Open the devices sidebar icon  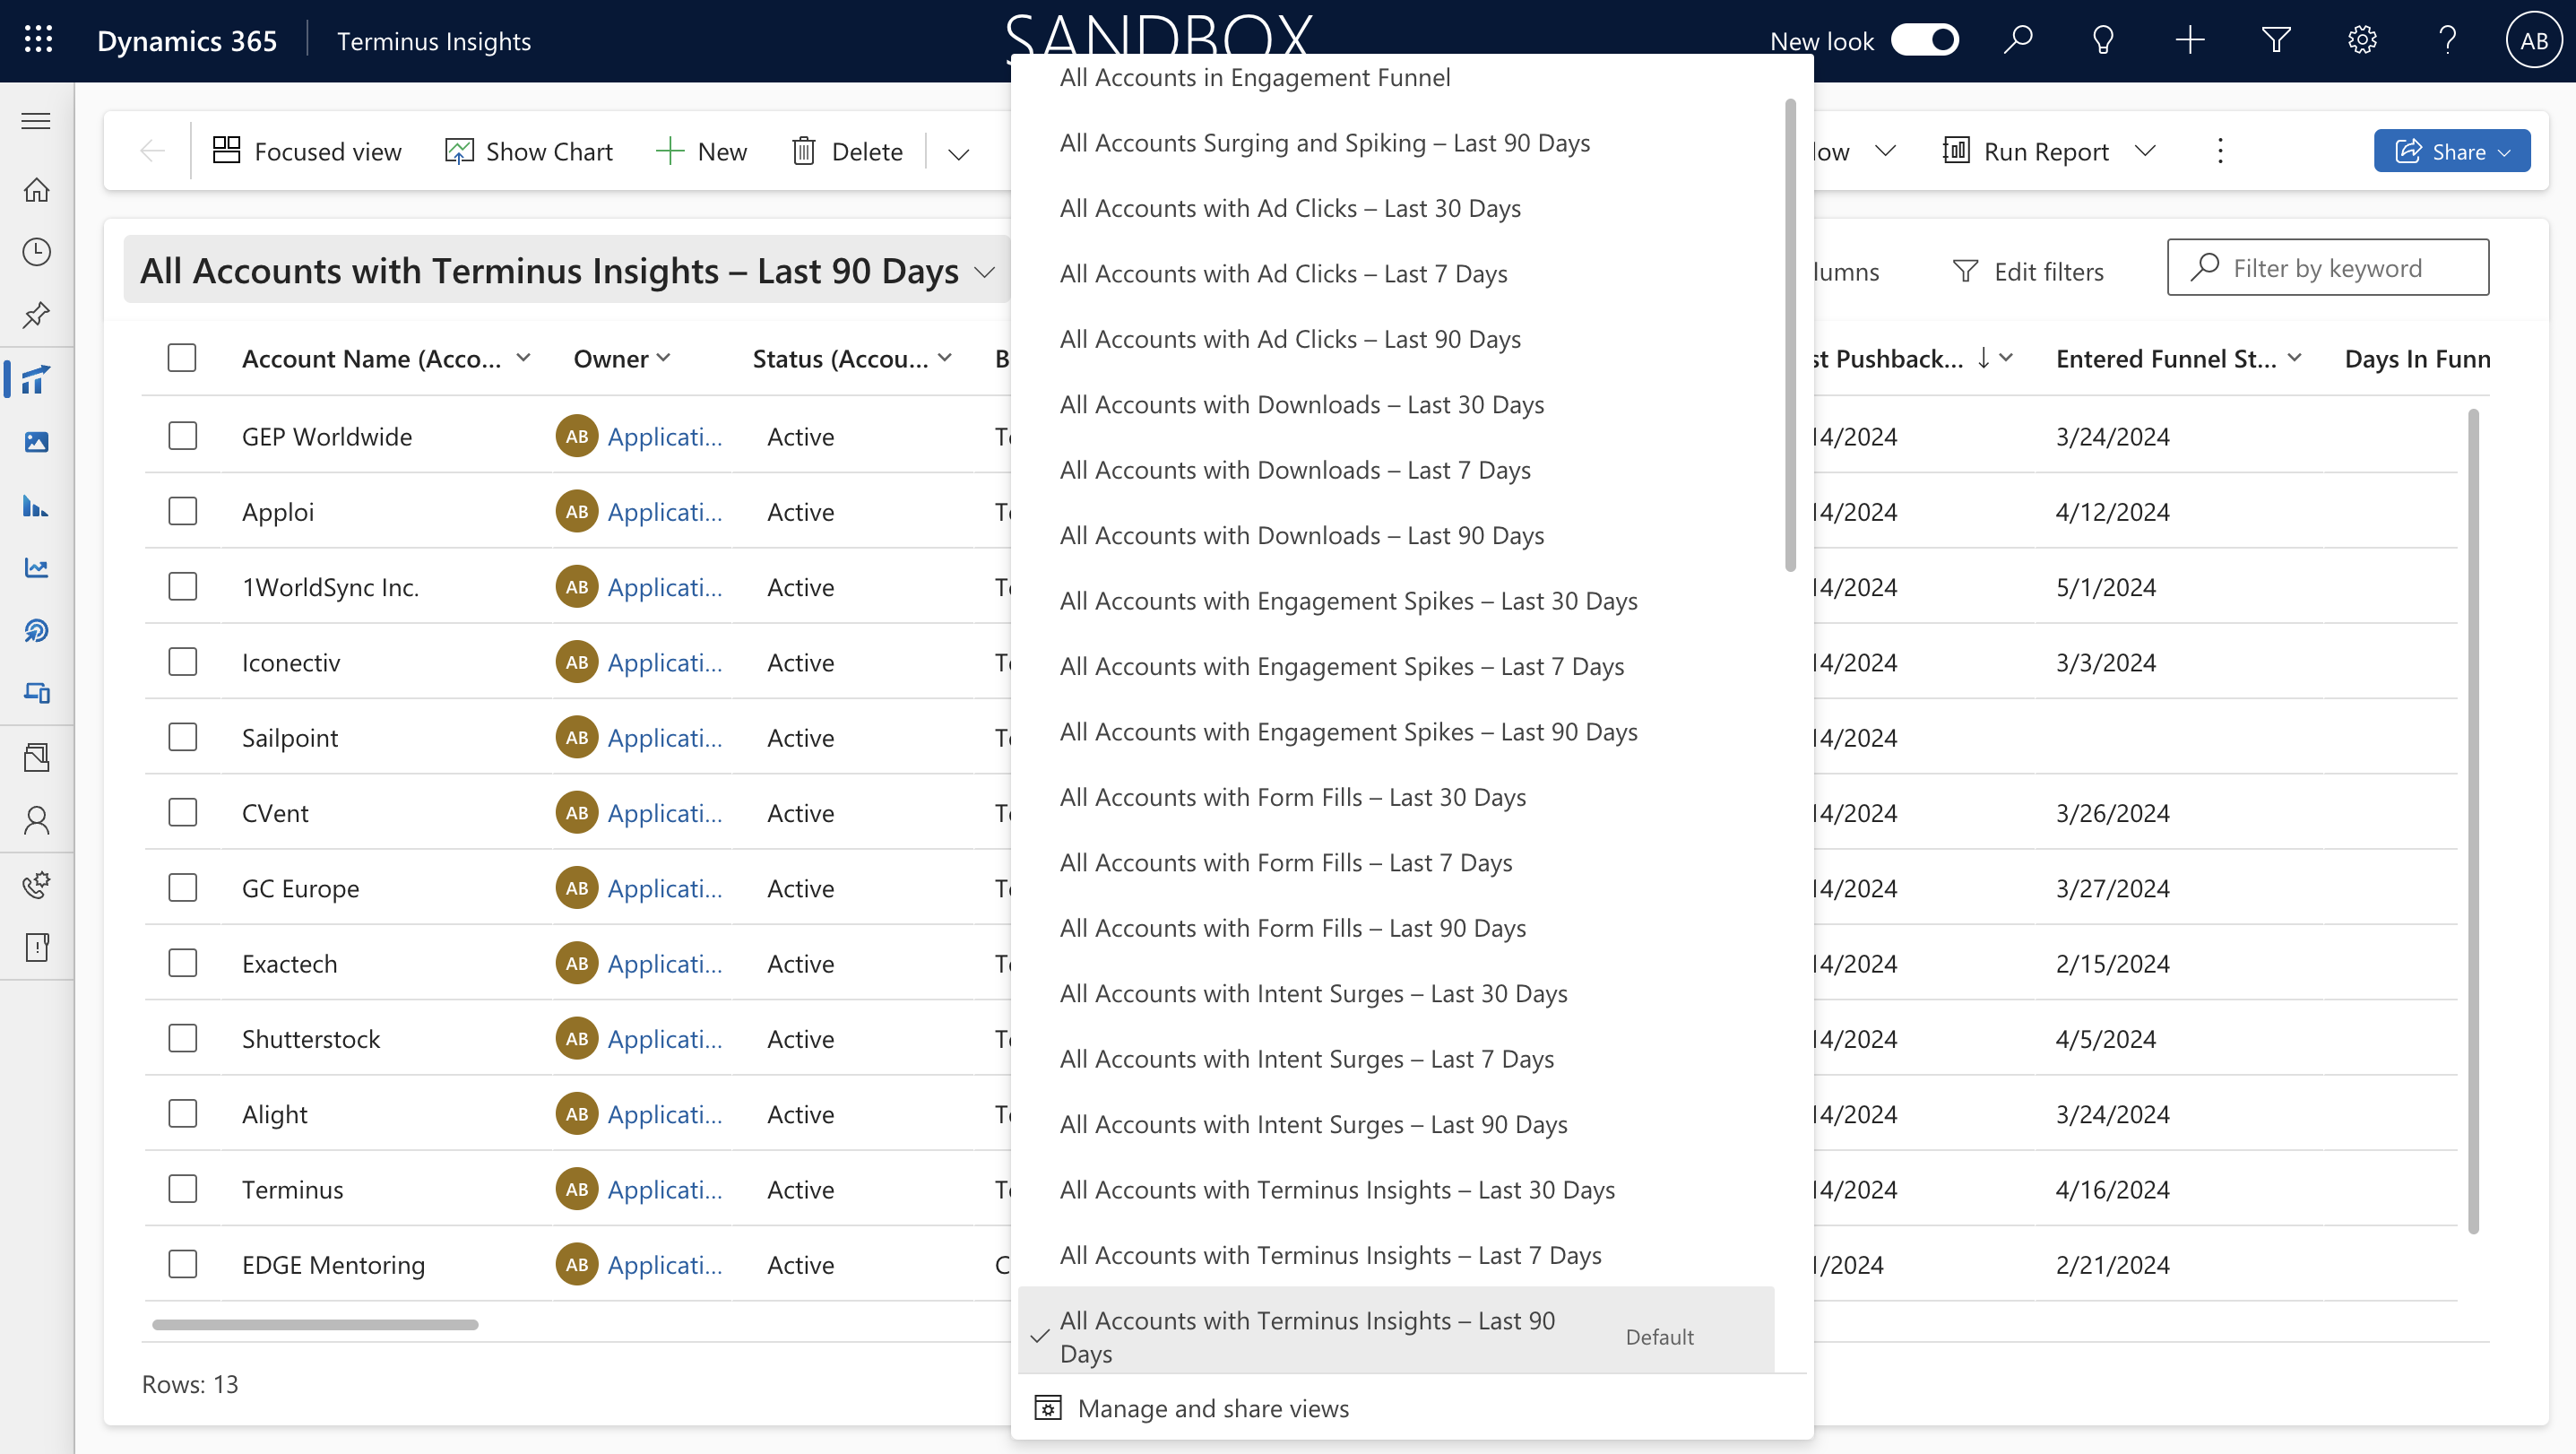tap(36, 693)
